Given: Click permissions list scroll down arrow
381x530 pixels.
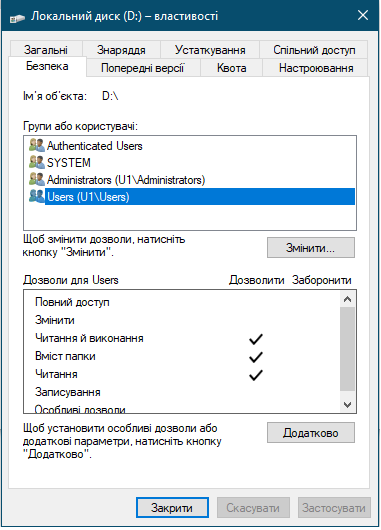Looking at the screenshot, I should tap(348, 405).
